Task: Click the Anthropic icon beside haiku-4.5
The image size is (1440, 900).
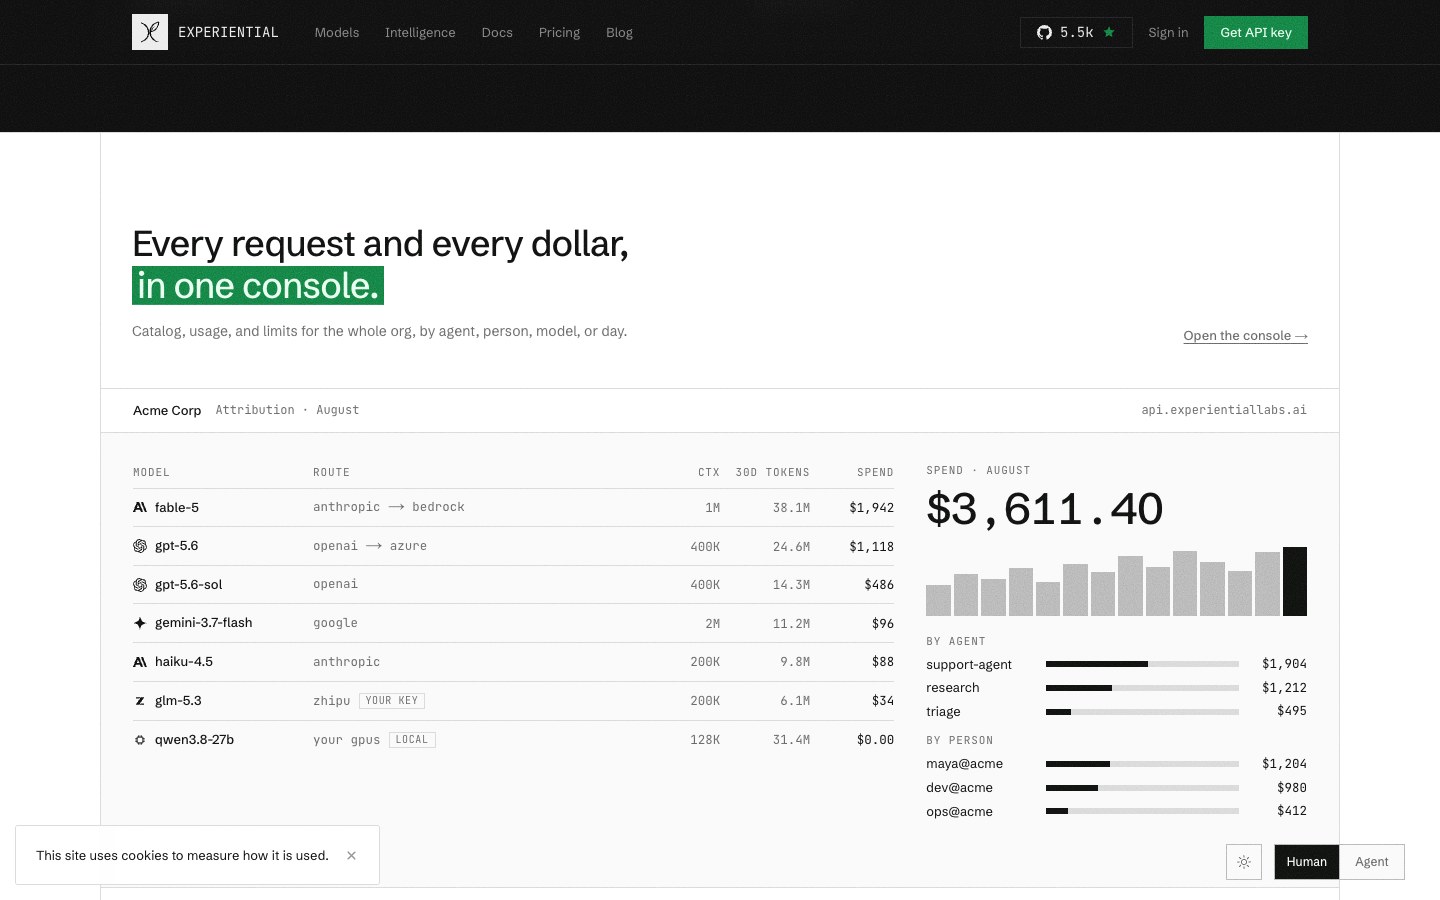Action: (140, 662)
